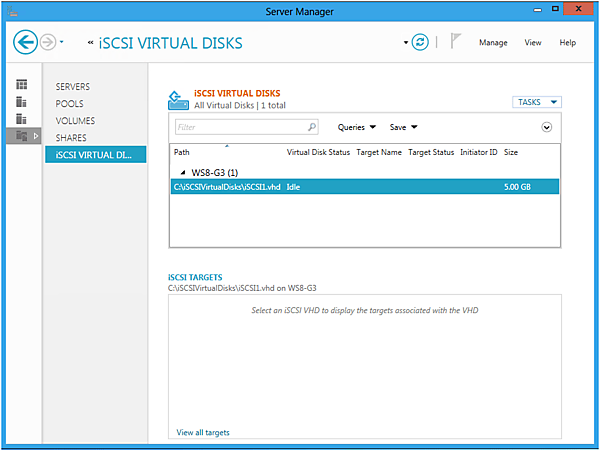
Task: Collapse the WS8-G3 server group
Action: point(183,172)
